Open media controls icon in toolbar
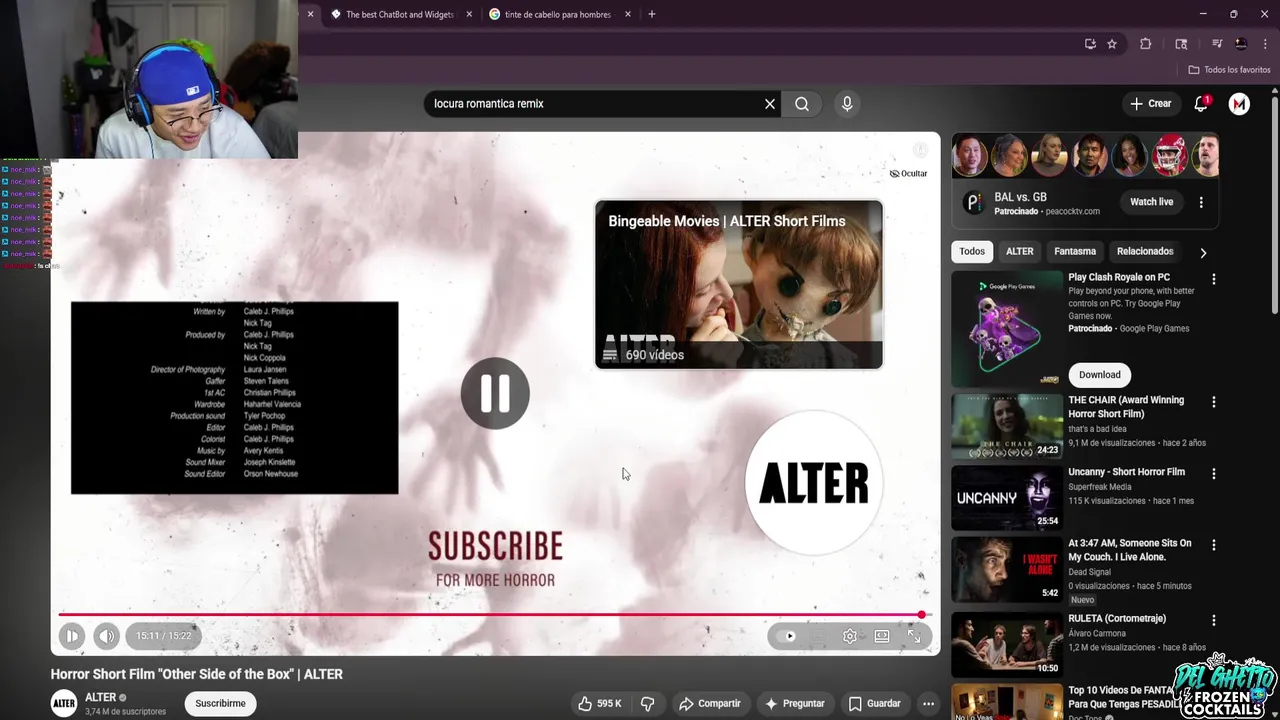Viewport: 1280px width, 720px height. coord(1217,44)
